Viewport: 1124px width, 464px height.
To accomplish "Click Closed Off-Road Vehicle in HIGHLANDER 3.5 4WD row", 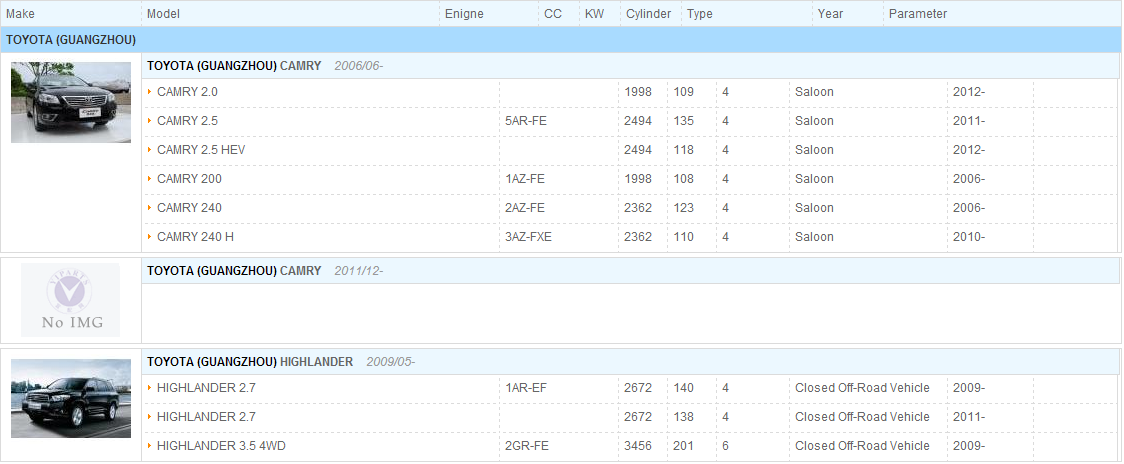I will (862, 445).
